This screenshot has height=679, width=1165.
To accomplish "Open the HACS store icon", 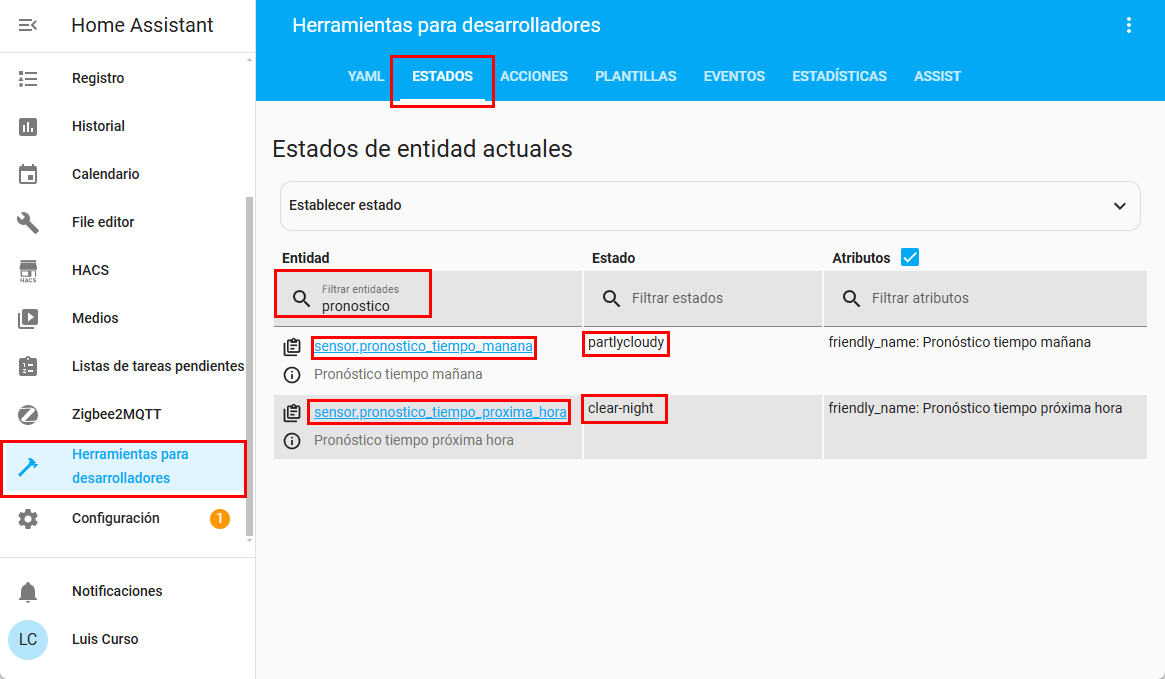I will point(27,270).
